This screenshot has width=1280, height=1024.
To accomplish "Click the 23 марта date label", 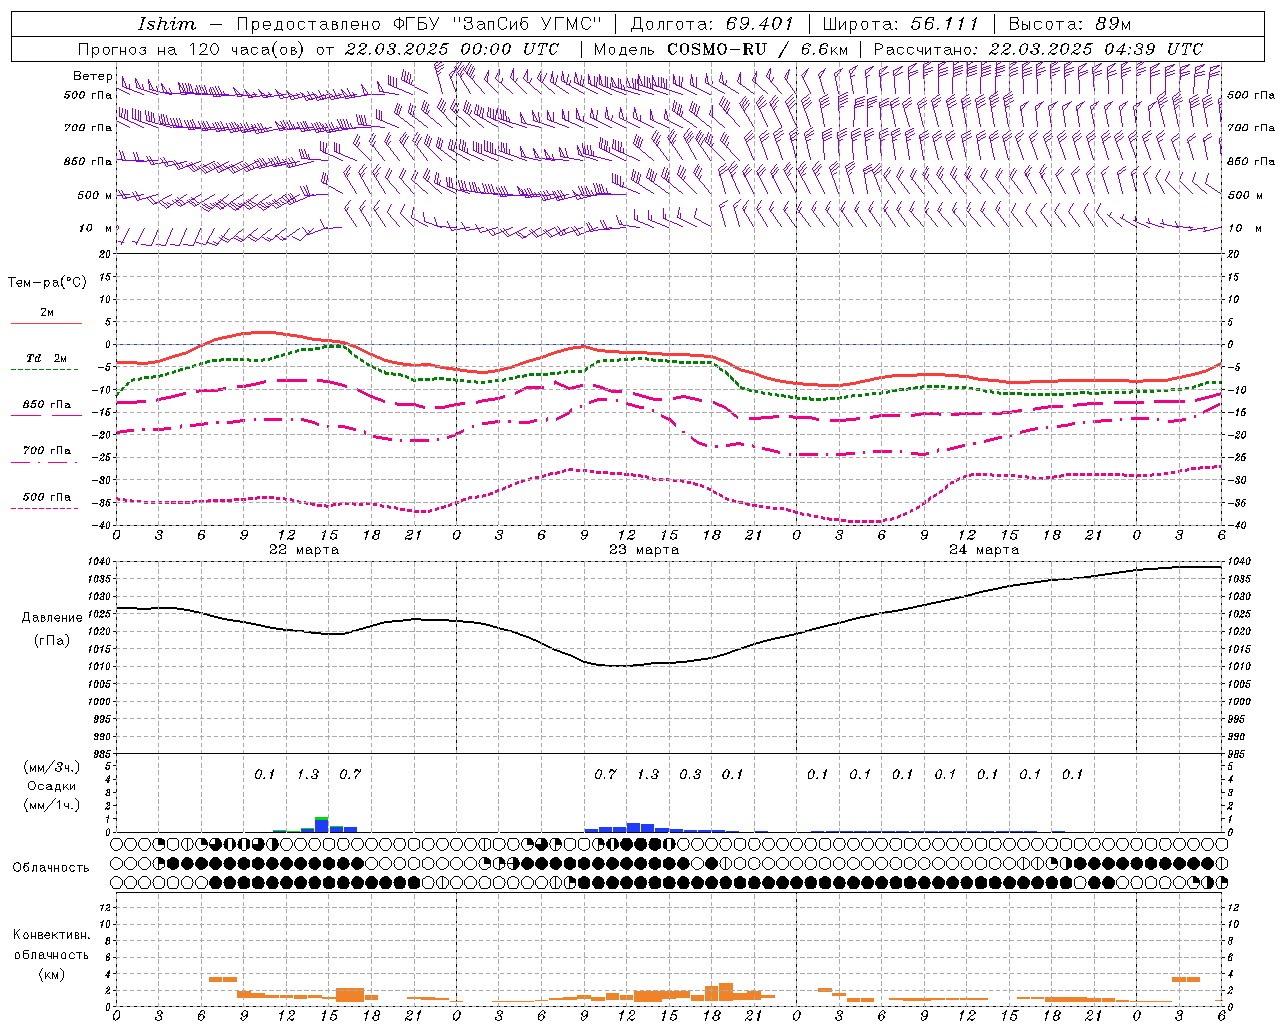I will (644, 550).
